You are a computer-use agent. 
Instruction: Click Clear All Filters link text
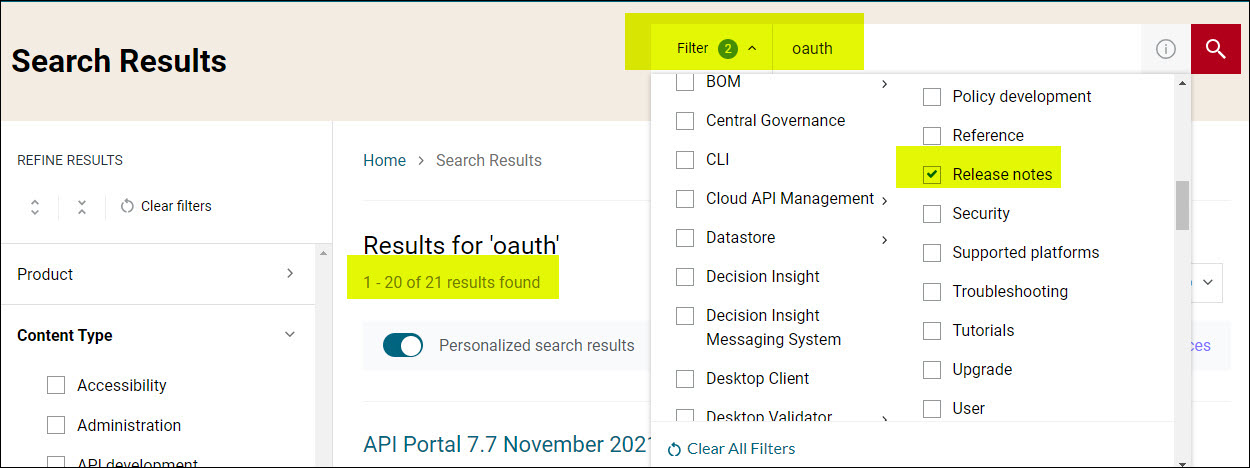741,449
